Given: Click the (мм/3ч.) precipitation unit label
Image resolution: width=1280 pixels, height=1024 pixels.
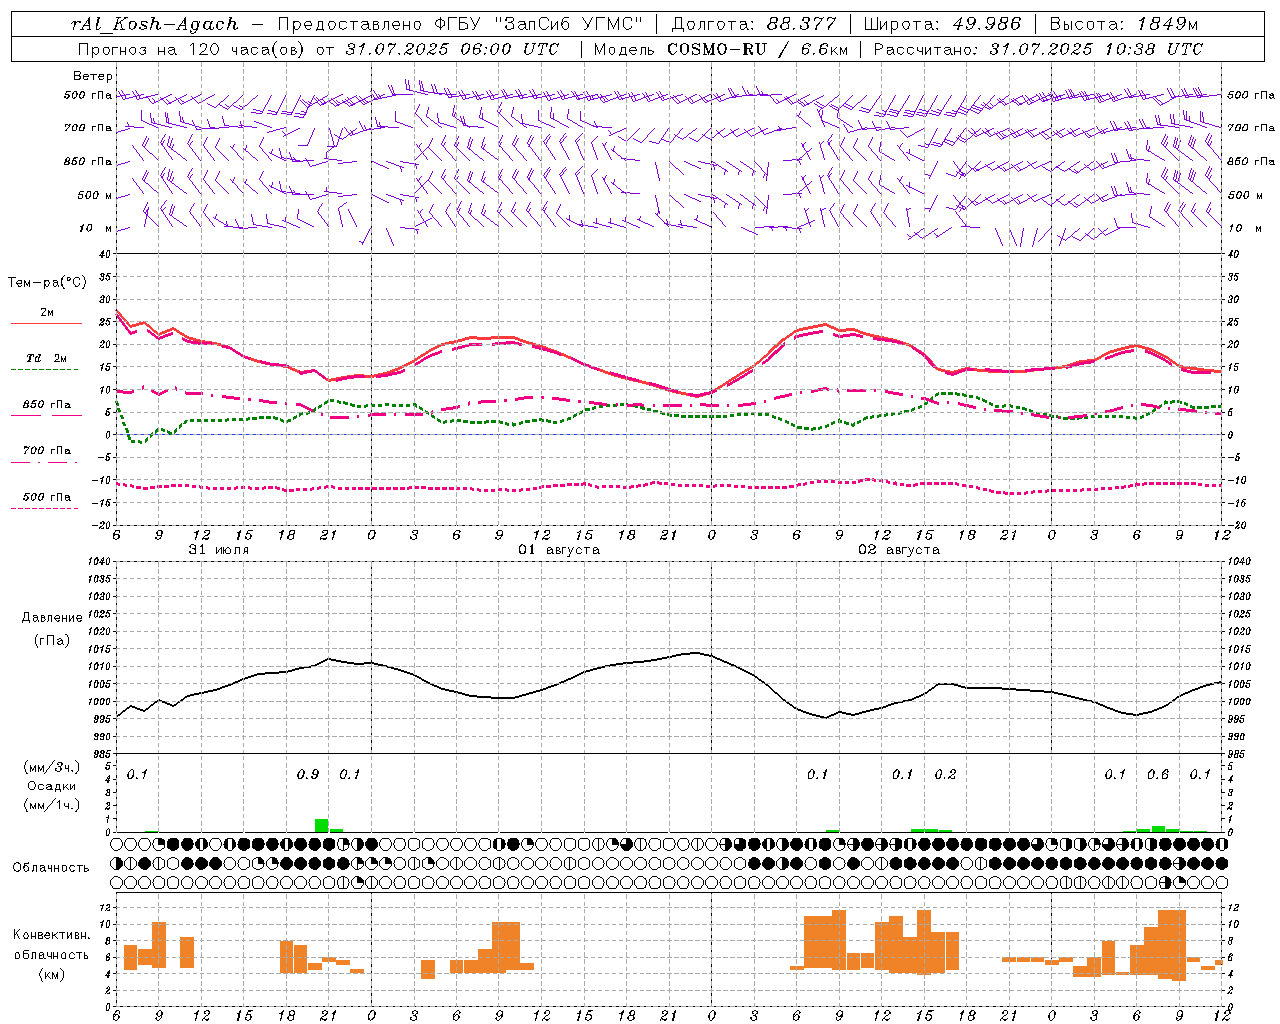Looking at the screenshot, I should [x=52, y=767].
